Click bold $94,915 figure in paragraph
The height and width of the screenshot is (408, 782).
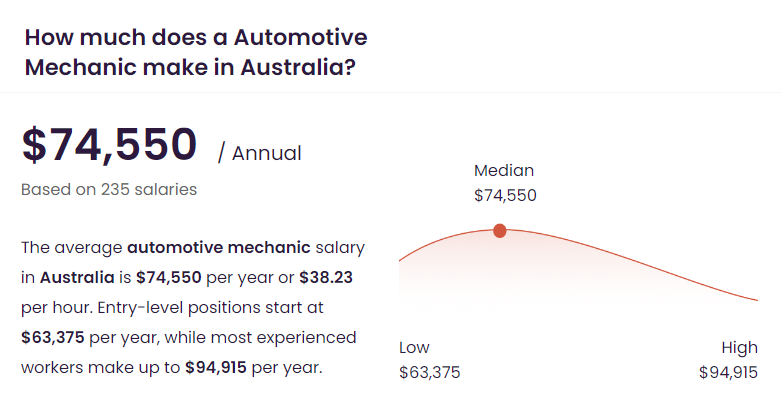(216, 368)
